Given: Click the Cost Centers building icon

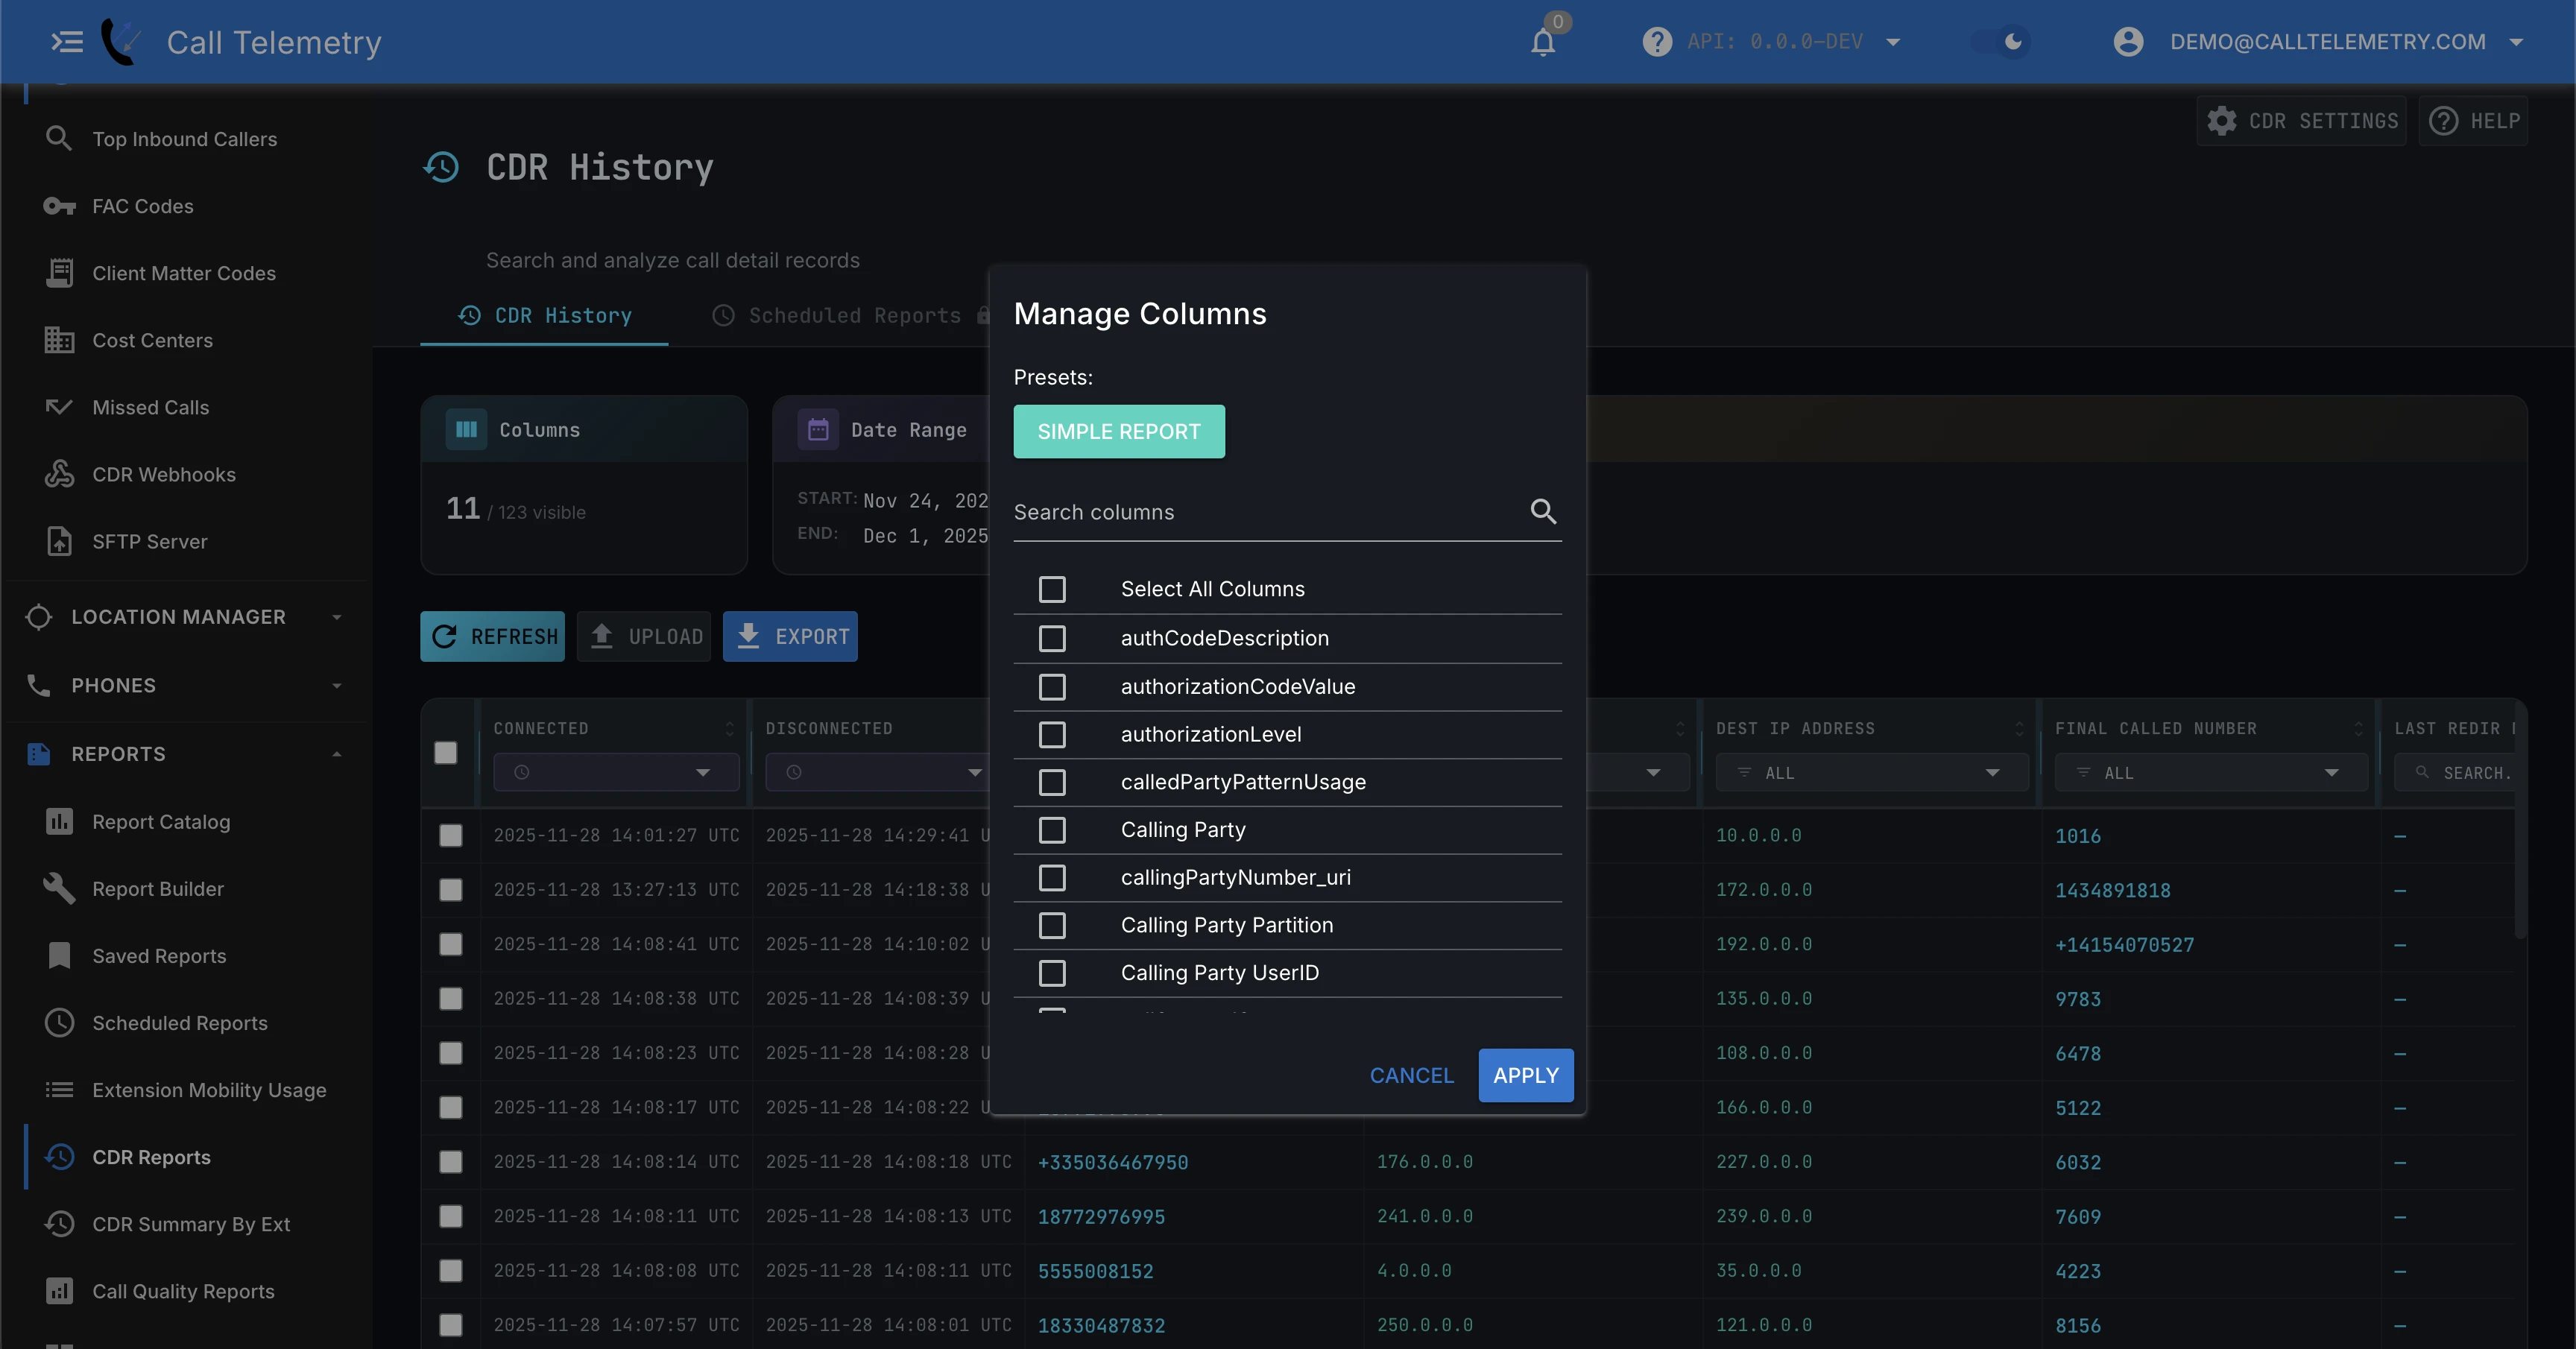Looking at the screenshot, I should (59, 340).
